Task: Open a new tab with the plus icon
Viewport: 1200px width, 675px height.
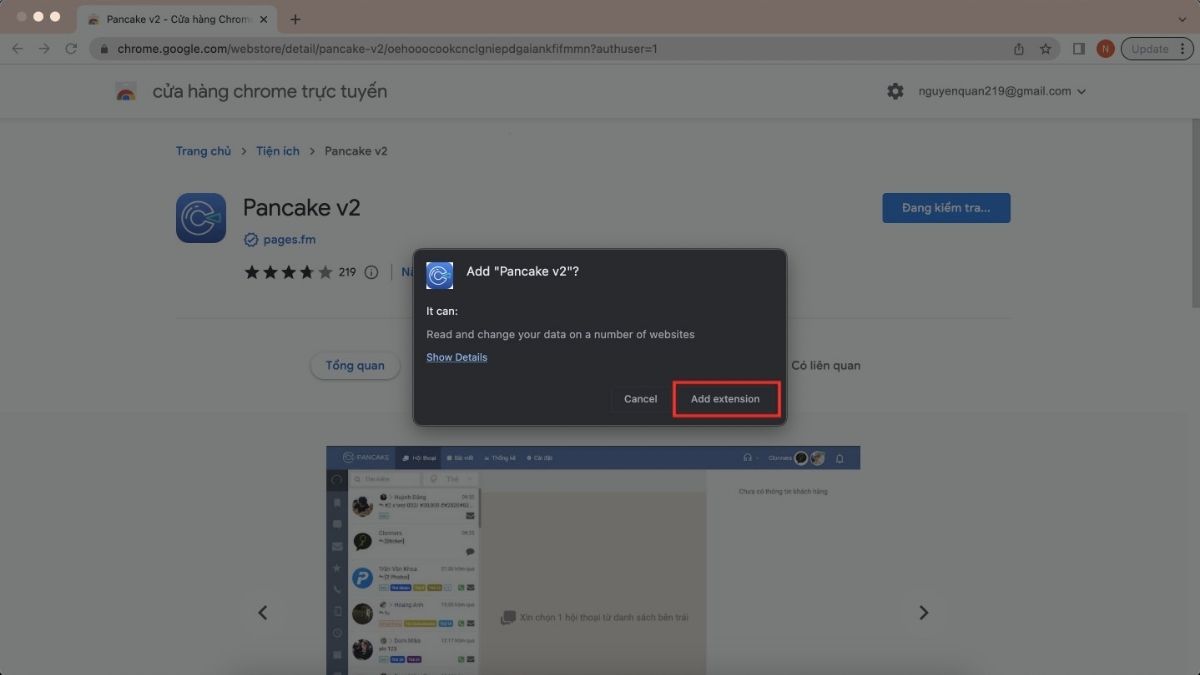Action: (295, 19)
